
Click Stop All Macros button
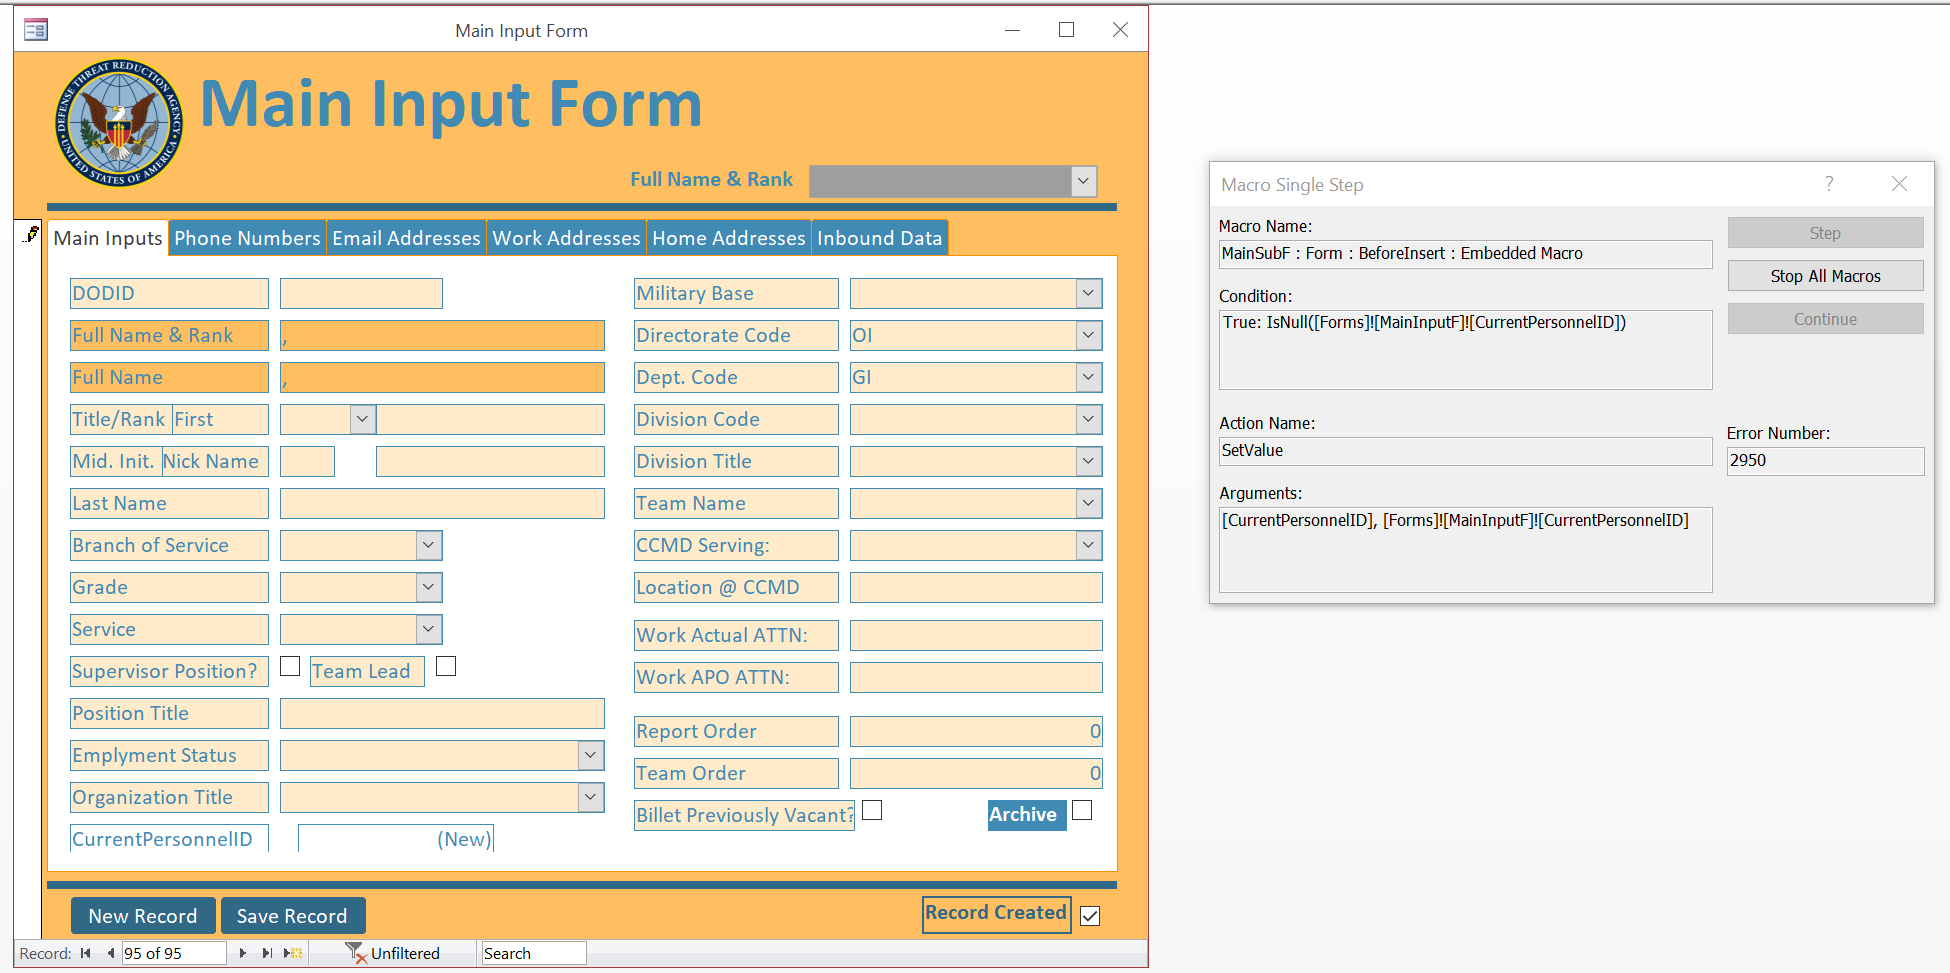1825,276
